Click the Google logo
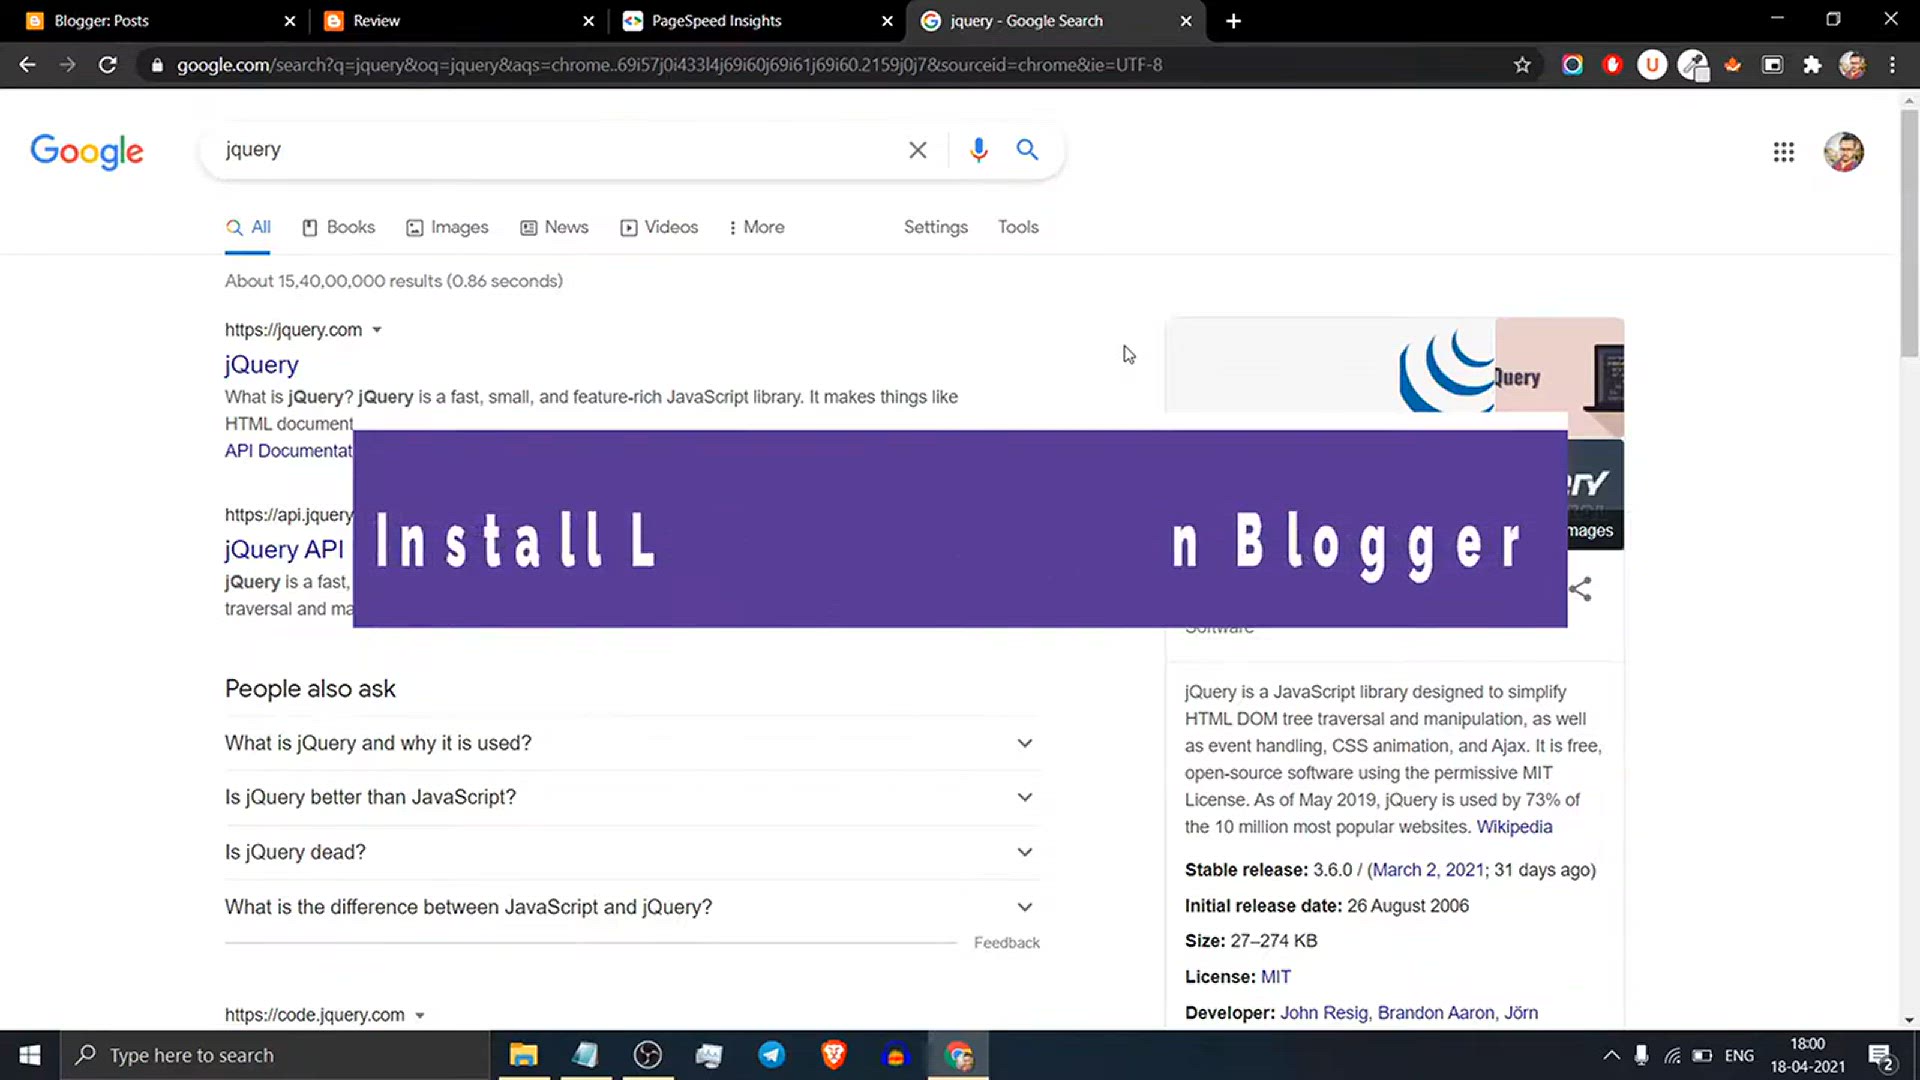Viewport: 1920px width, 1080px height. [x=87, y=152]
